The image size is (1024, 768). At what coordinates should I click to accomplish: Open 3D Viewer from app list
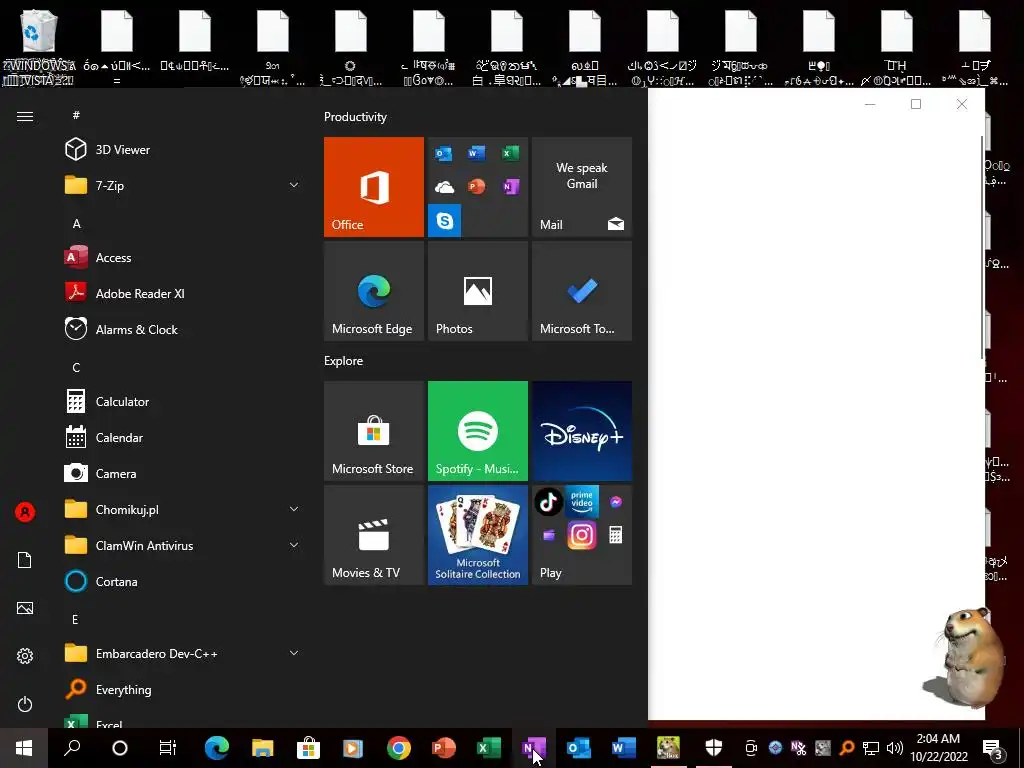click(x=180, y=150)
